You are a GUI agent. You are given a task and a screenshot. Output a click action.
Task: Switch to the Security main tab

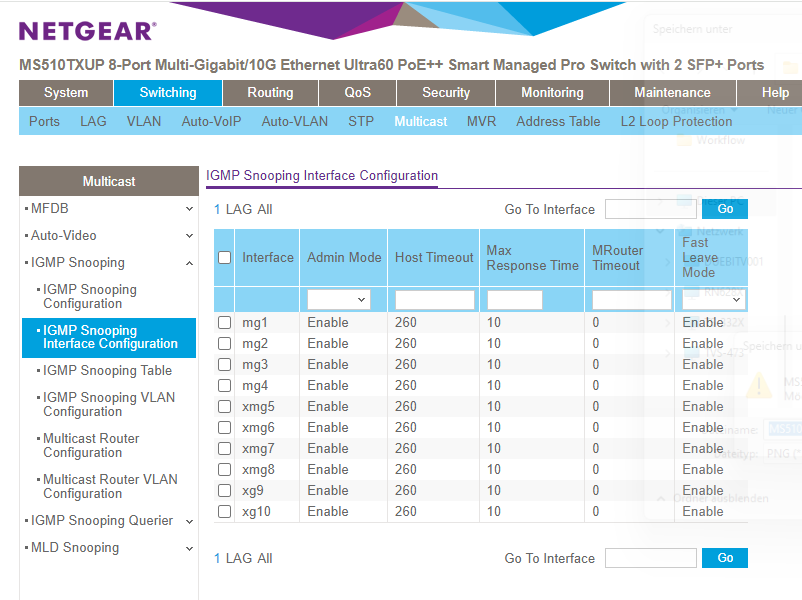coord(446,92)
